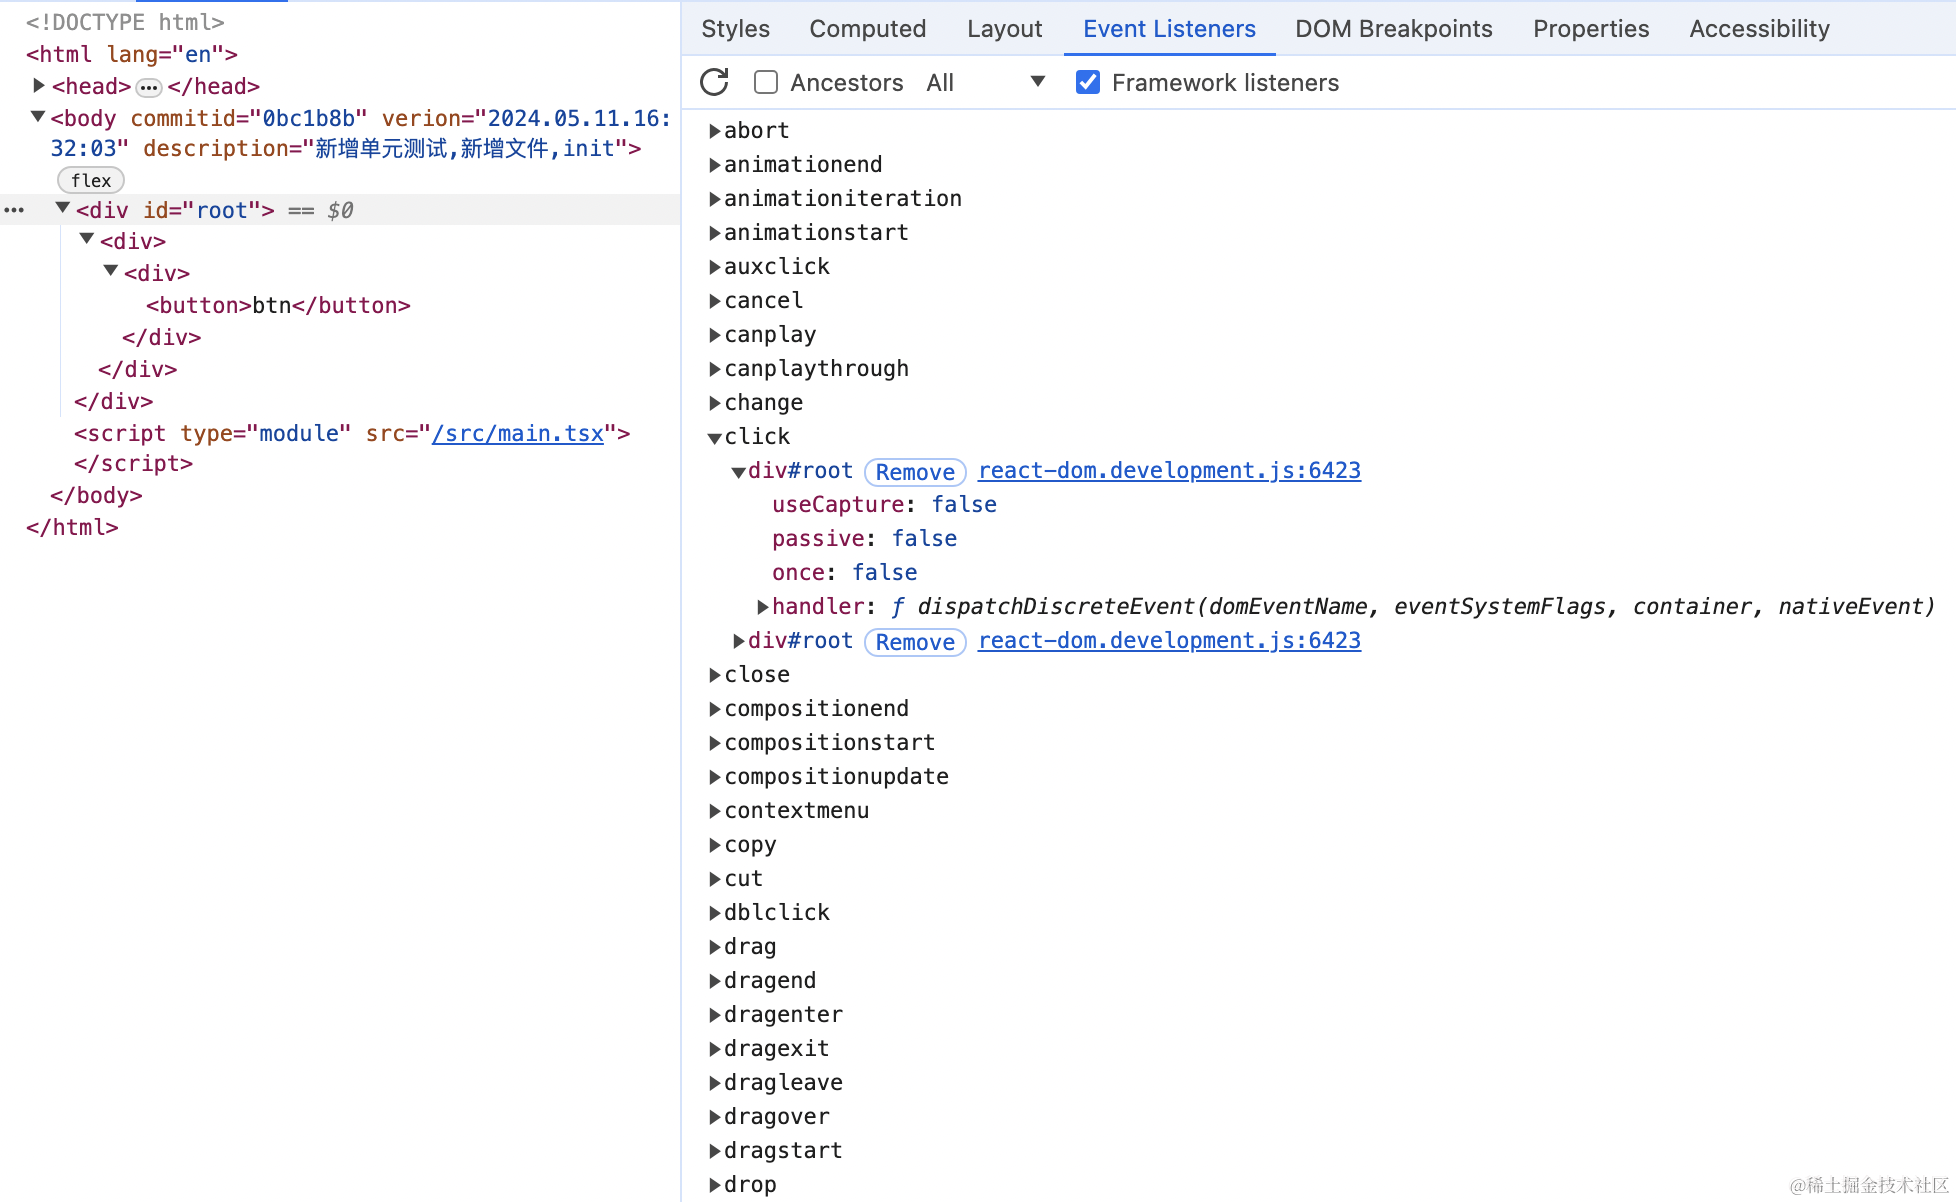The width and height of the screenshot is (1956, 1202).
Task: Expand the cut event entry
Action: click(x=715, y=879)
